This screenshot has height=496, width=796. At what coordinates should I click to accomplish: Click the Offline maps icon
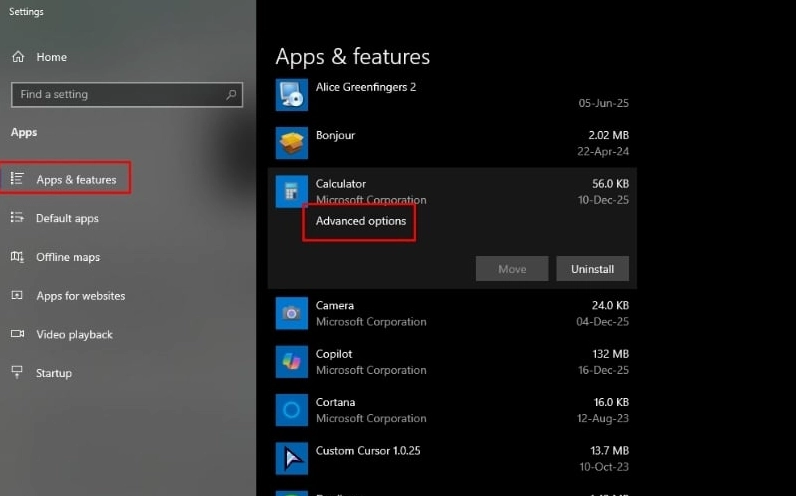[17, 257]
